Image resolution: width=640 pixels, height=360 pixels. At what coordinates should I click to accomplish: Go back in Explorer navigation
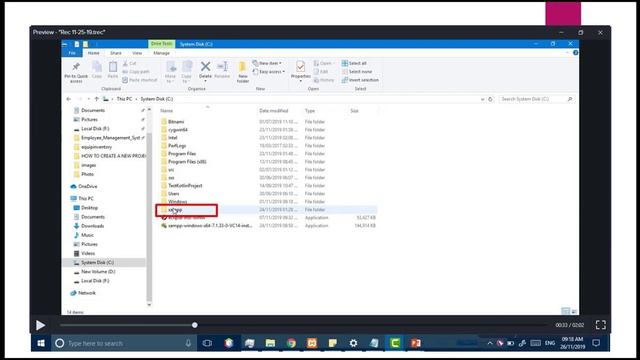coord(69,99)
